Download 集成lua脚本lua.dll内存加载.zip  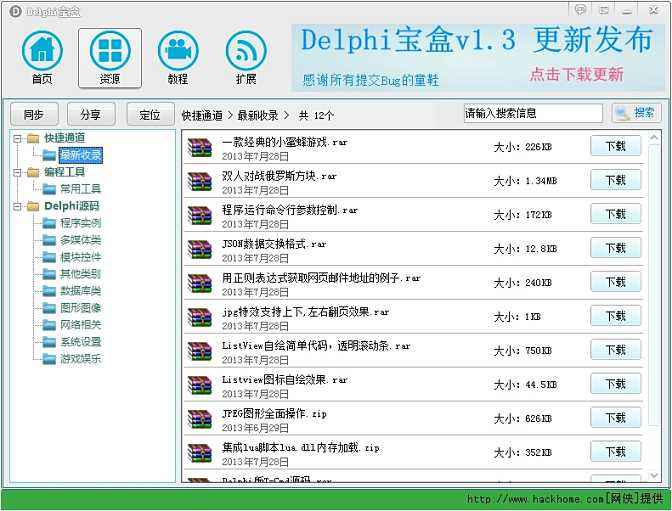[x=616, y=451]
